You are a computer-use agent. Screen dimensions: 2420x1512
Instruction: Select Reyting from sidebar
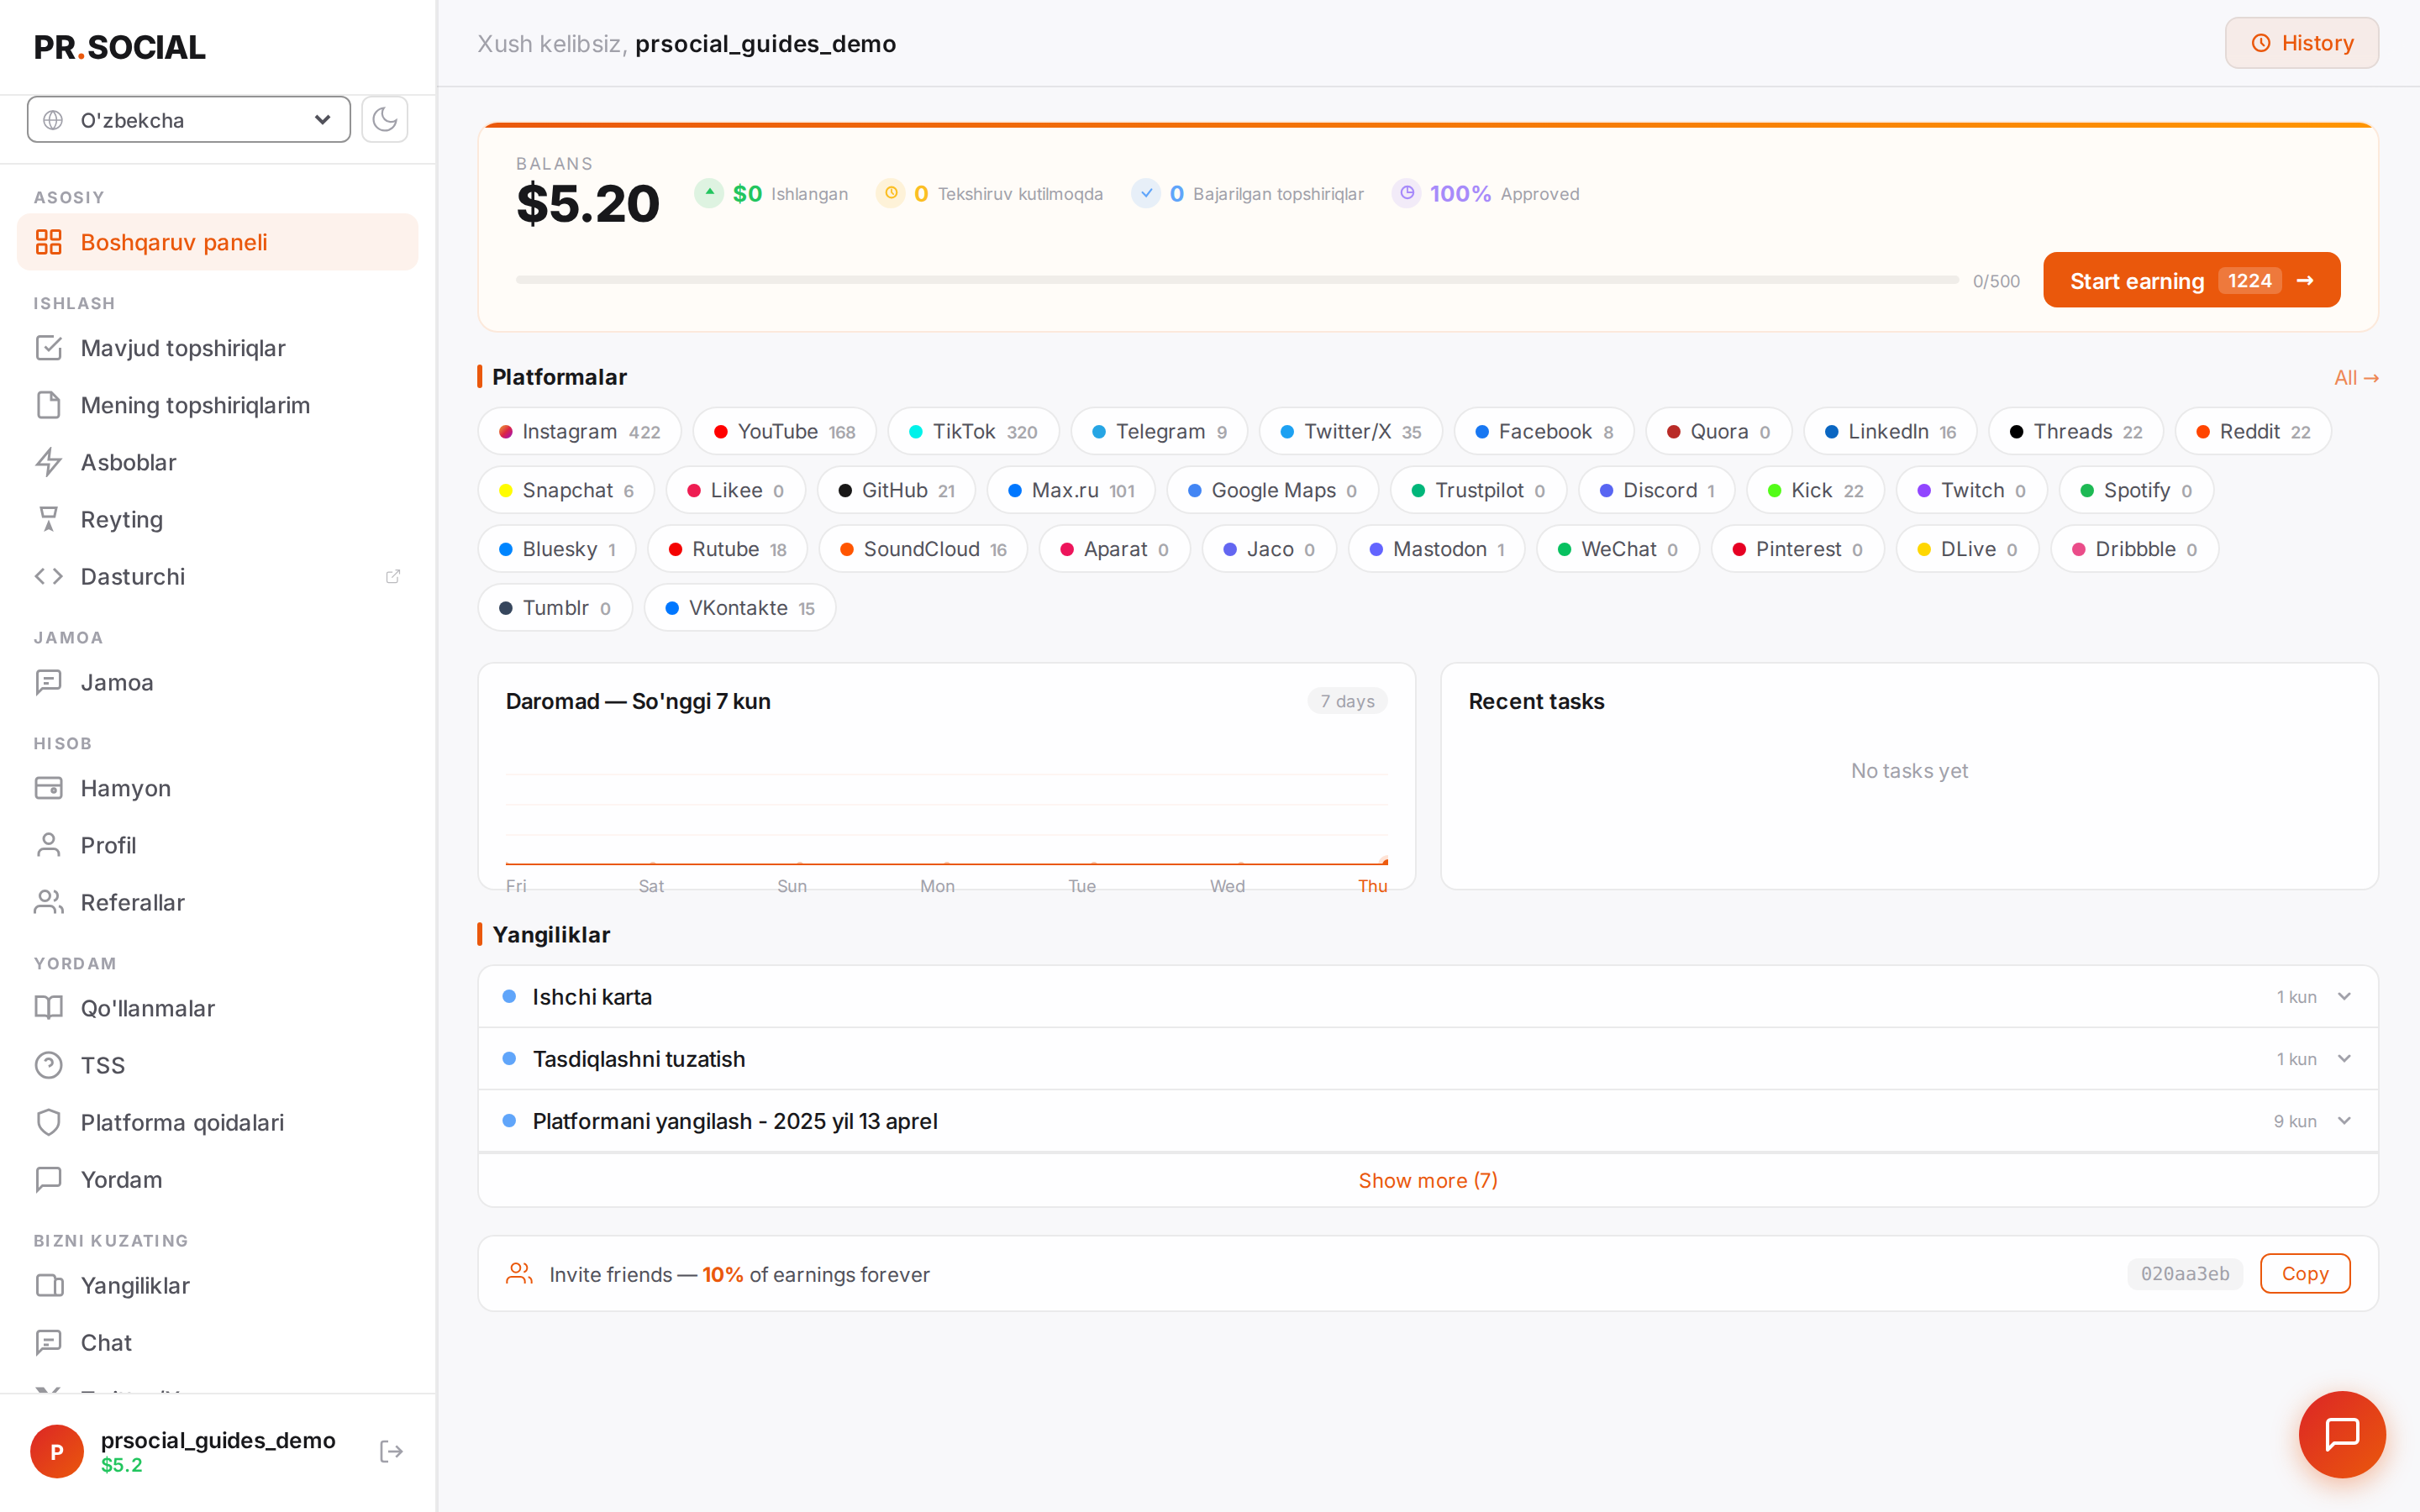click(x=217, y=519)
